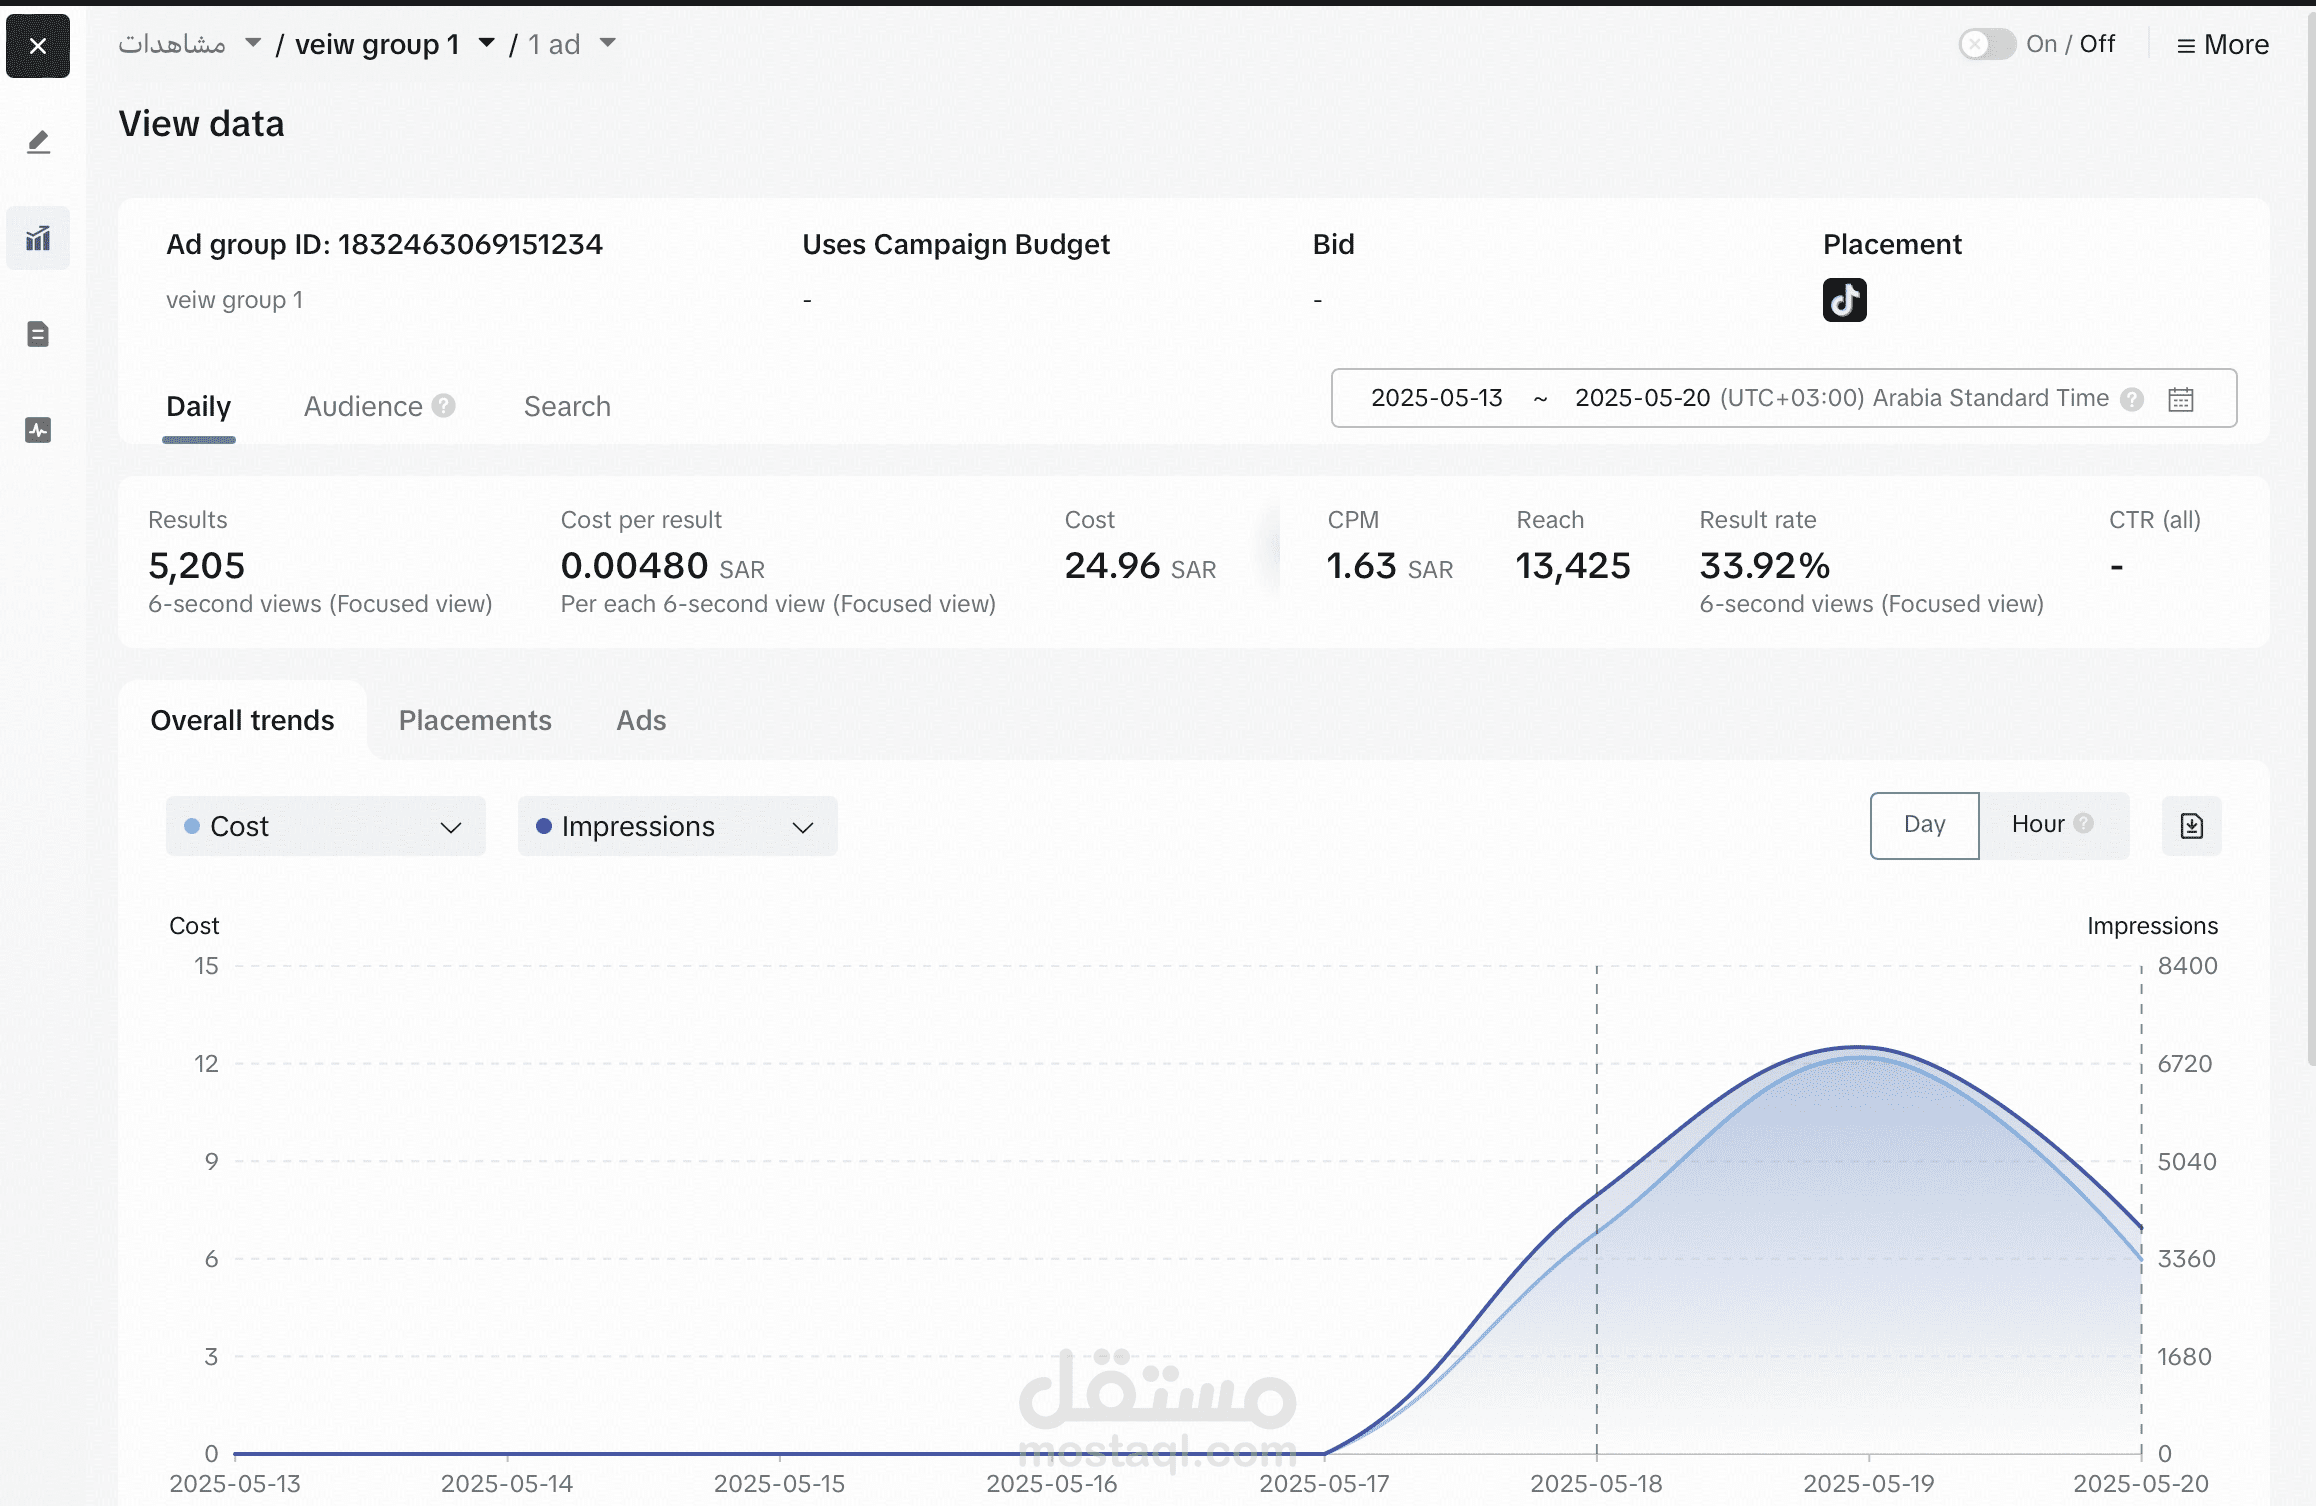Open the pencil edit icon in sidebar
The width and height of the screenshot is (2316, 1506).
point(38,142)
